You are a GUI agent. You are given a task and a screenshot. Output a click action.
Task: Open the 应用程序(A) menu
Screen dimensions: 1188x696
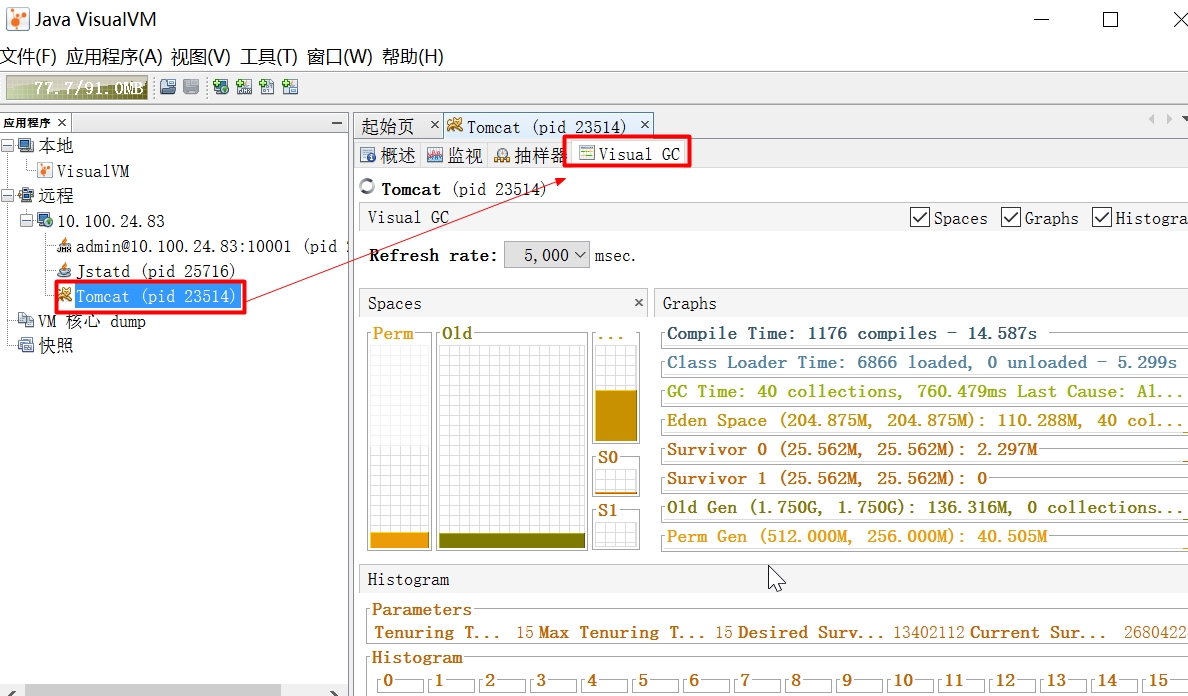click(x=114, y=57)
